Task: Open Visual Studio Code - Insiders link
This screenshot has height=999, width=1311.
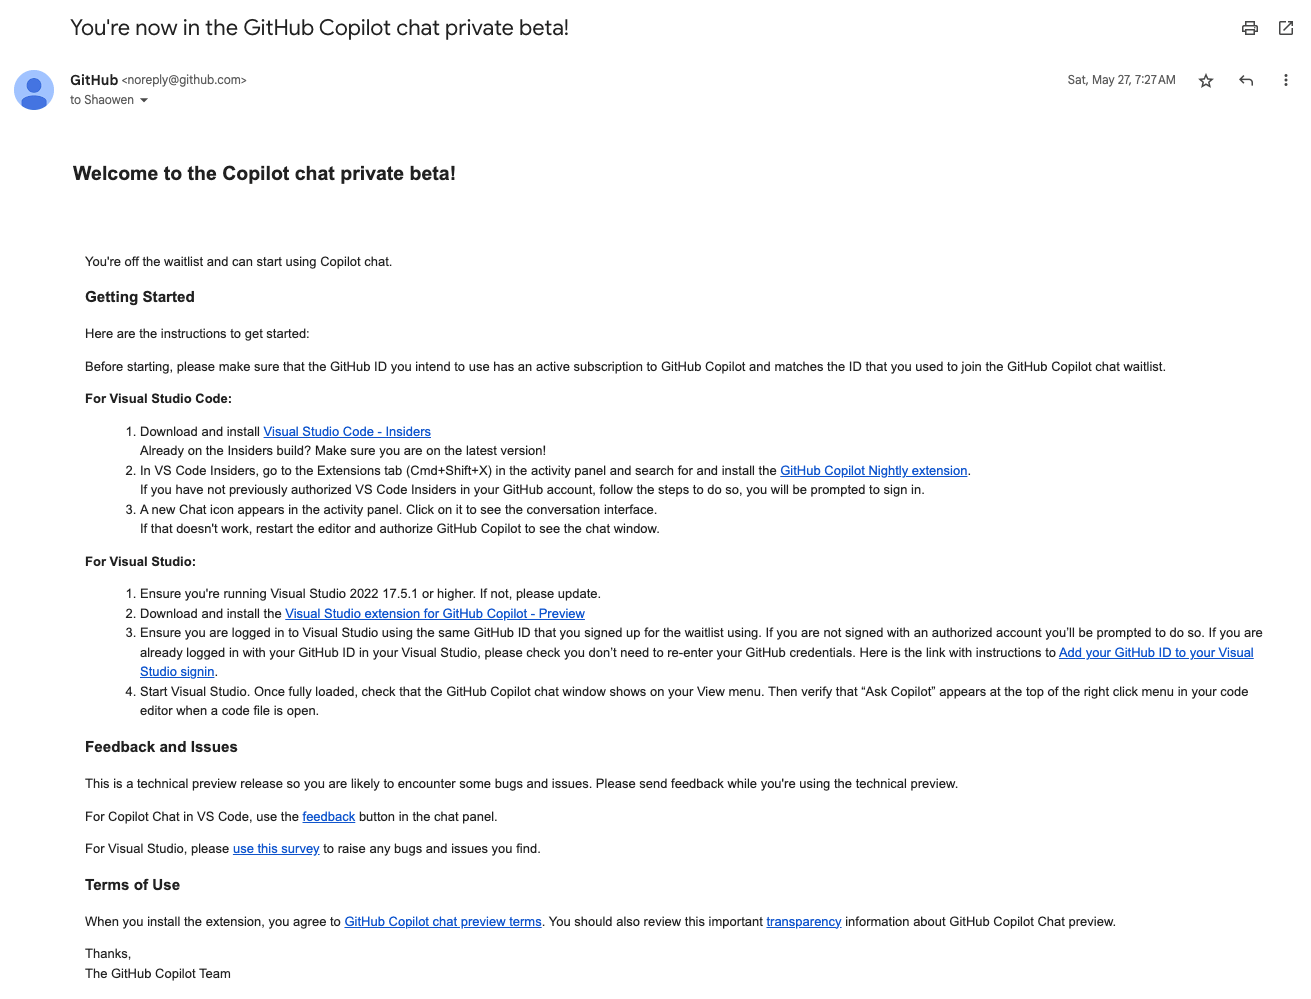Action: click(x=347, y=432)
